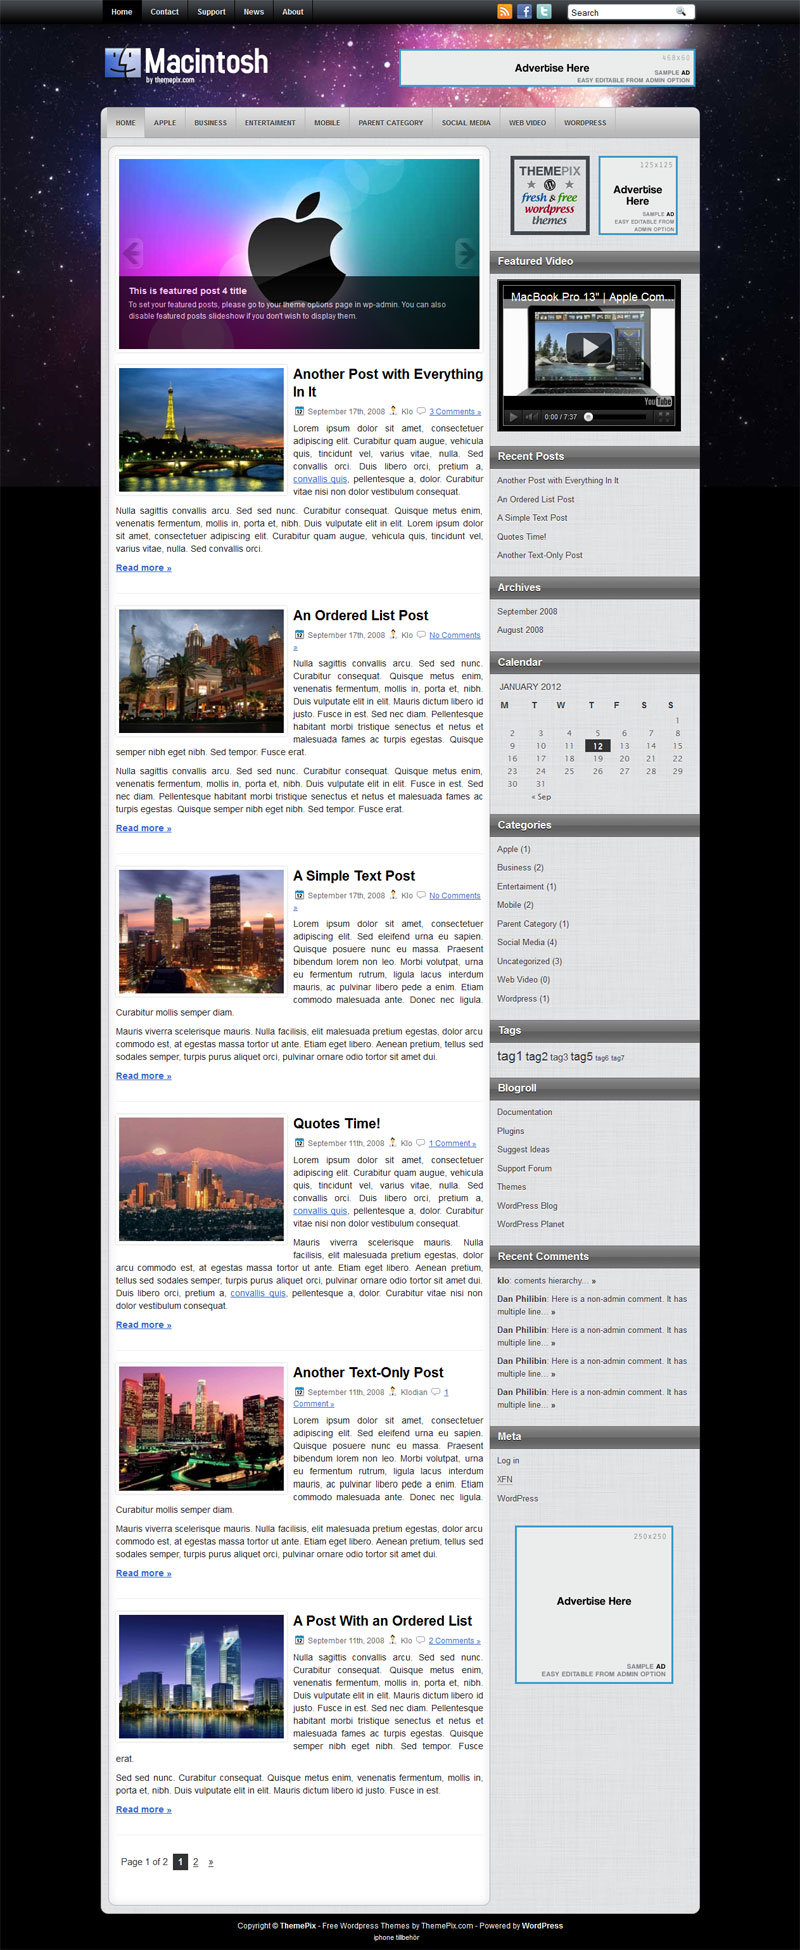Select the Entertainment category tab
The height and width of the screenshot is (1950, 800).
tap(270, 123)
